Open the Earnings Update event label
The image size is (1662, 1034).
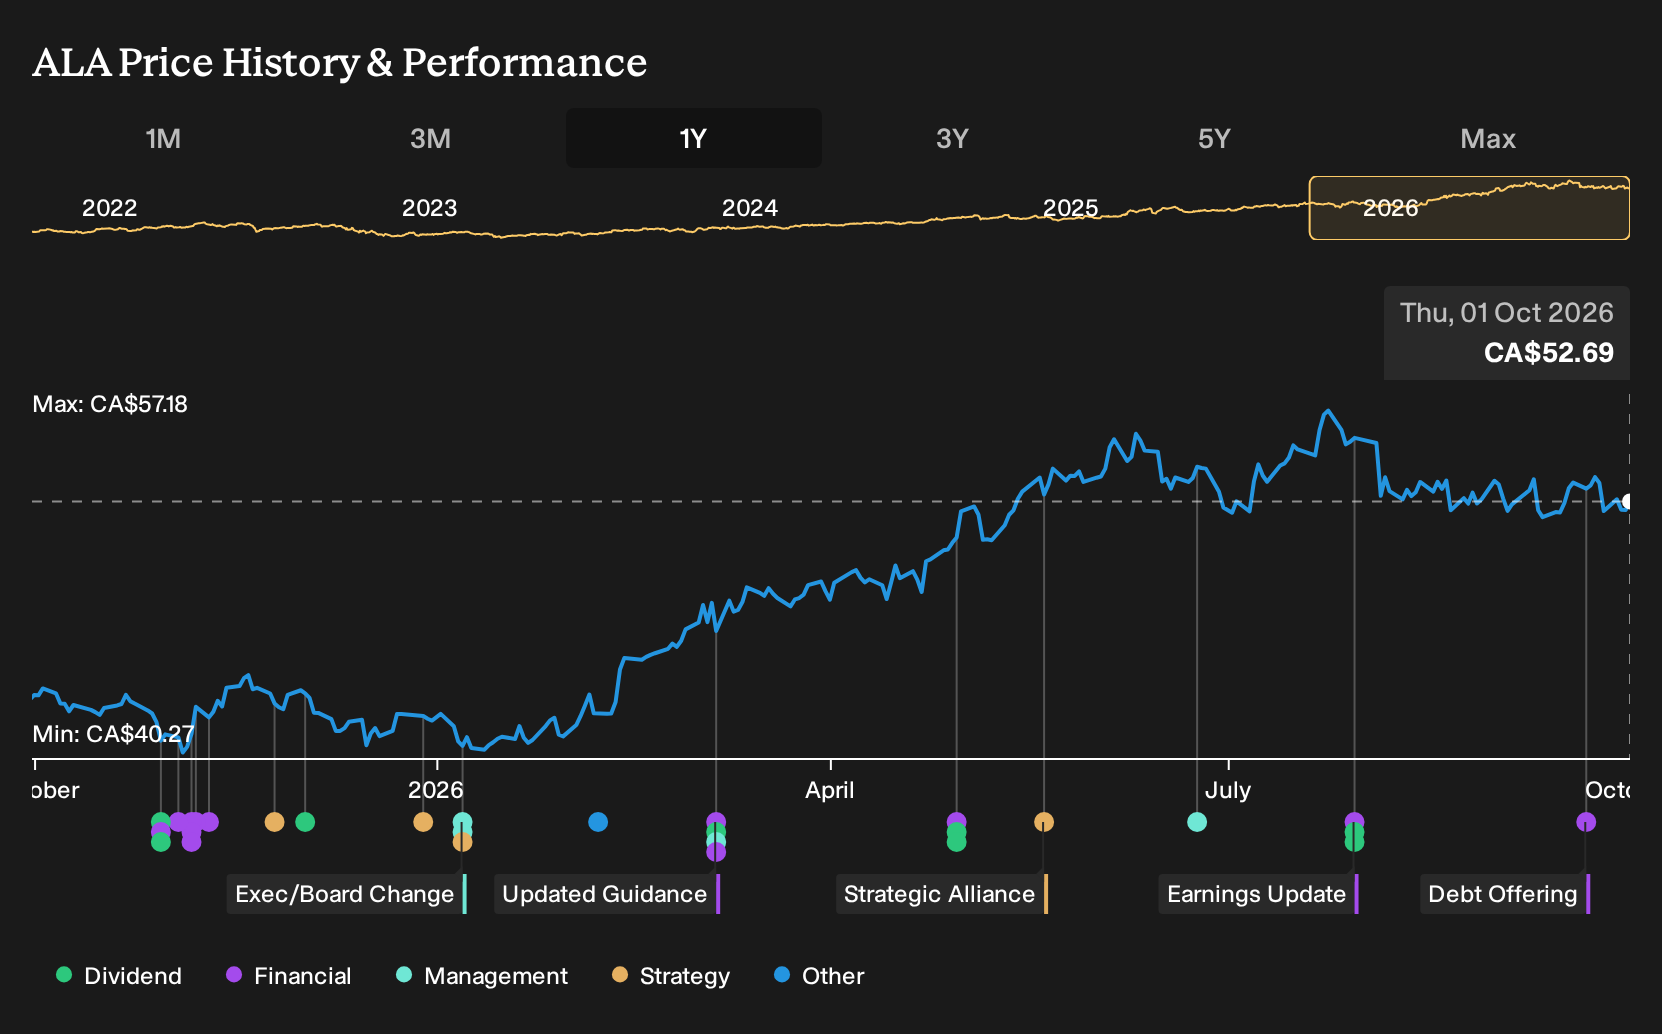pos(1259,894)
